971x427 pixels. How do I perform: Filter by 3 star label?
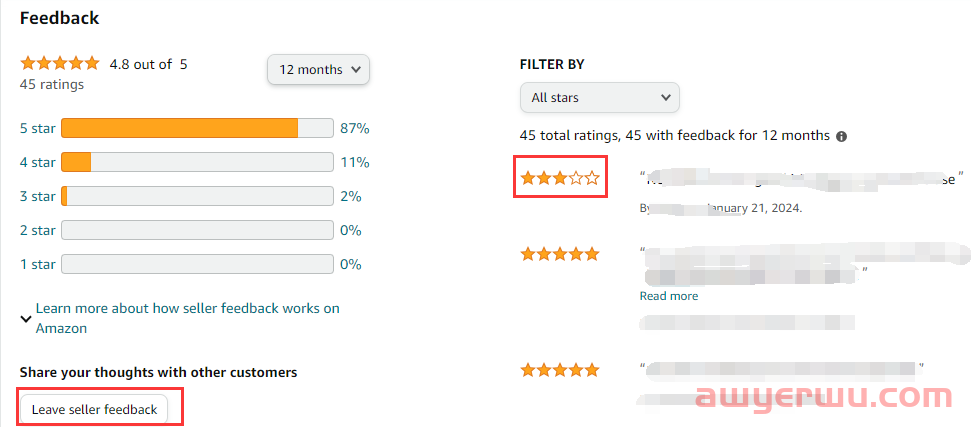pos(38,197)
